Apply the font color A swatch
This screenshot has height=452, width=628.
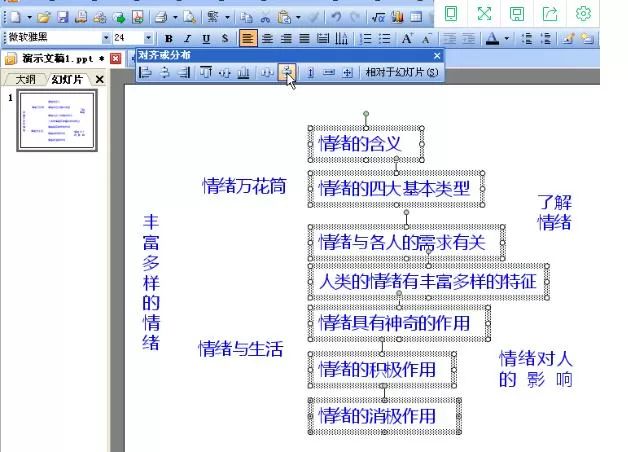[492, 38]
